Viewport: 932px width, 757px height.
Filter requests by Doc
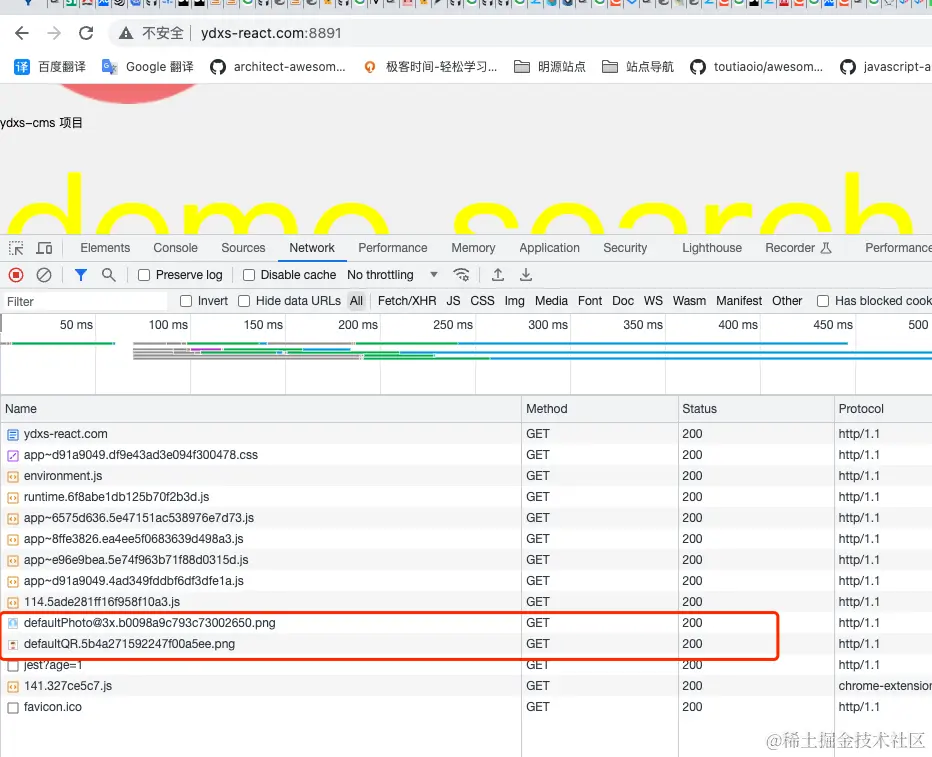pos(623,301)
